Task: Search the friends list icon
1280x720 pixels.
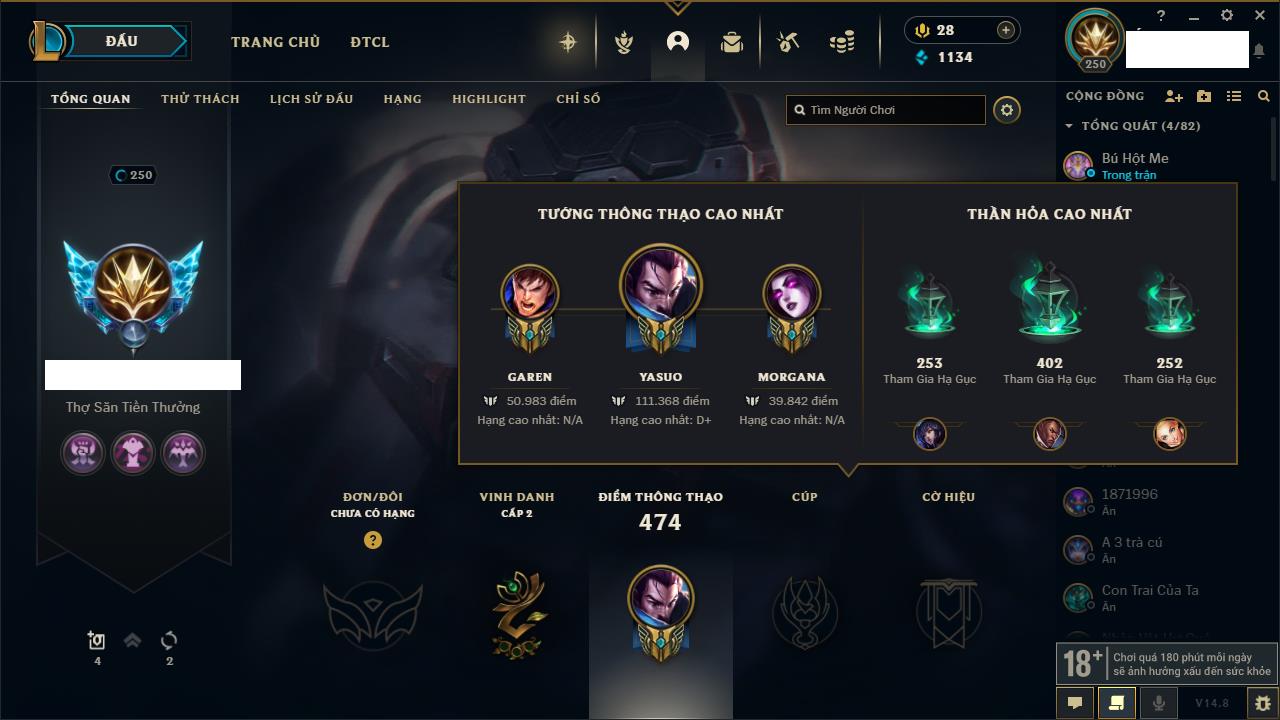Action: click(x=1264, y=96)
